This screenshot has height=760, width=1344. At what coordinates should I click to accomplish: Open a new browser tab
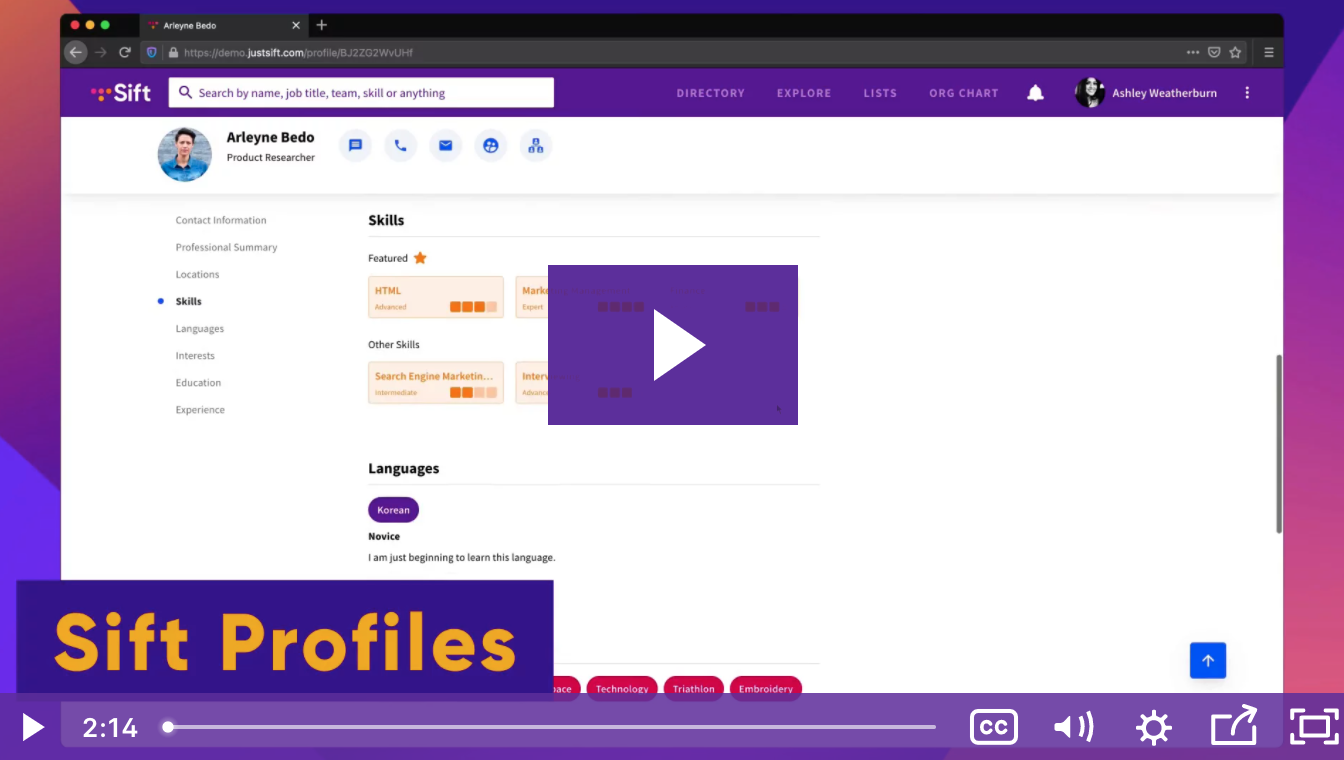pos(321,25)
